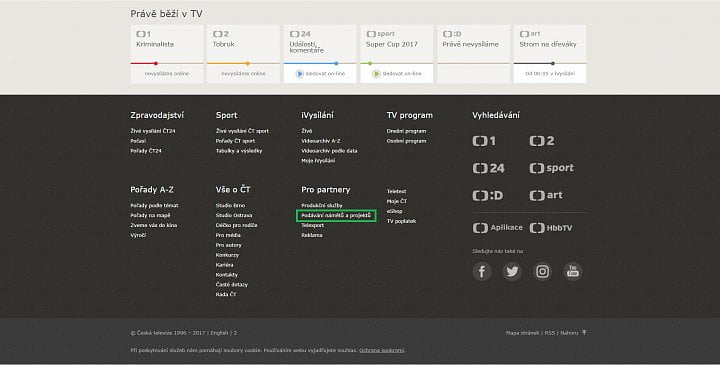720x365 pixels.
Task: Open the Strom na dřeváky programme title
Action: [x=548, y=45]
